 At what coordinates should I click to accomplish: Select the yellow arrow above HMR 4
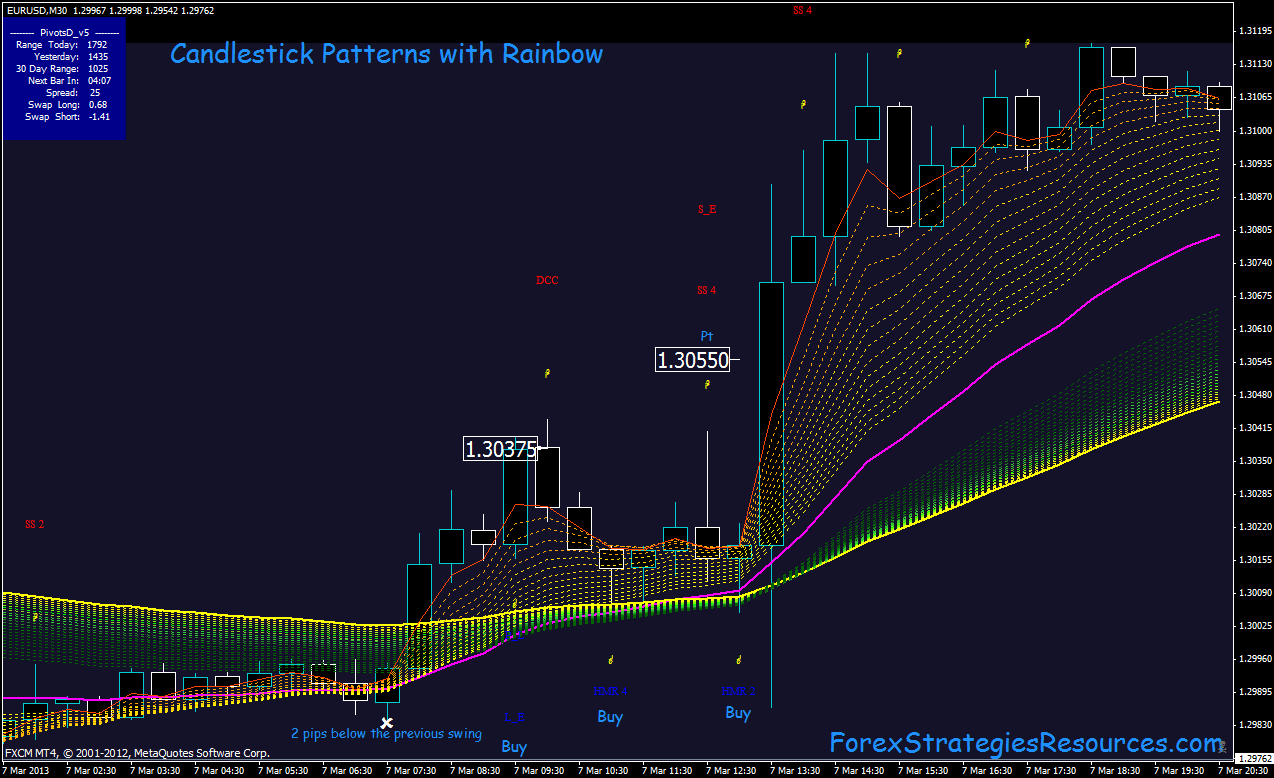tap(610, 659)
